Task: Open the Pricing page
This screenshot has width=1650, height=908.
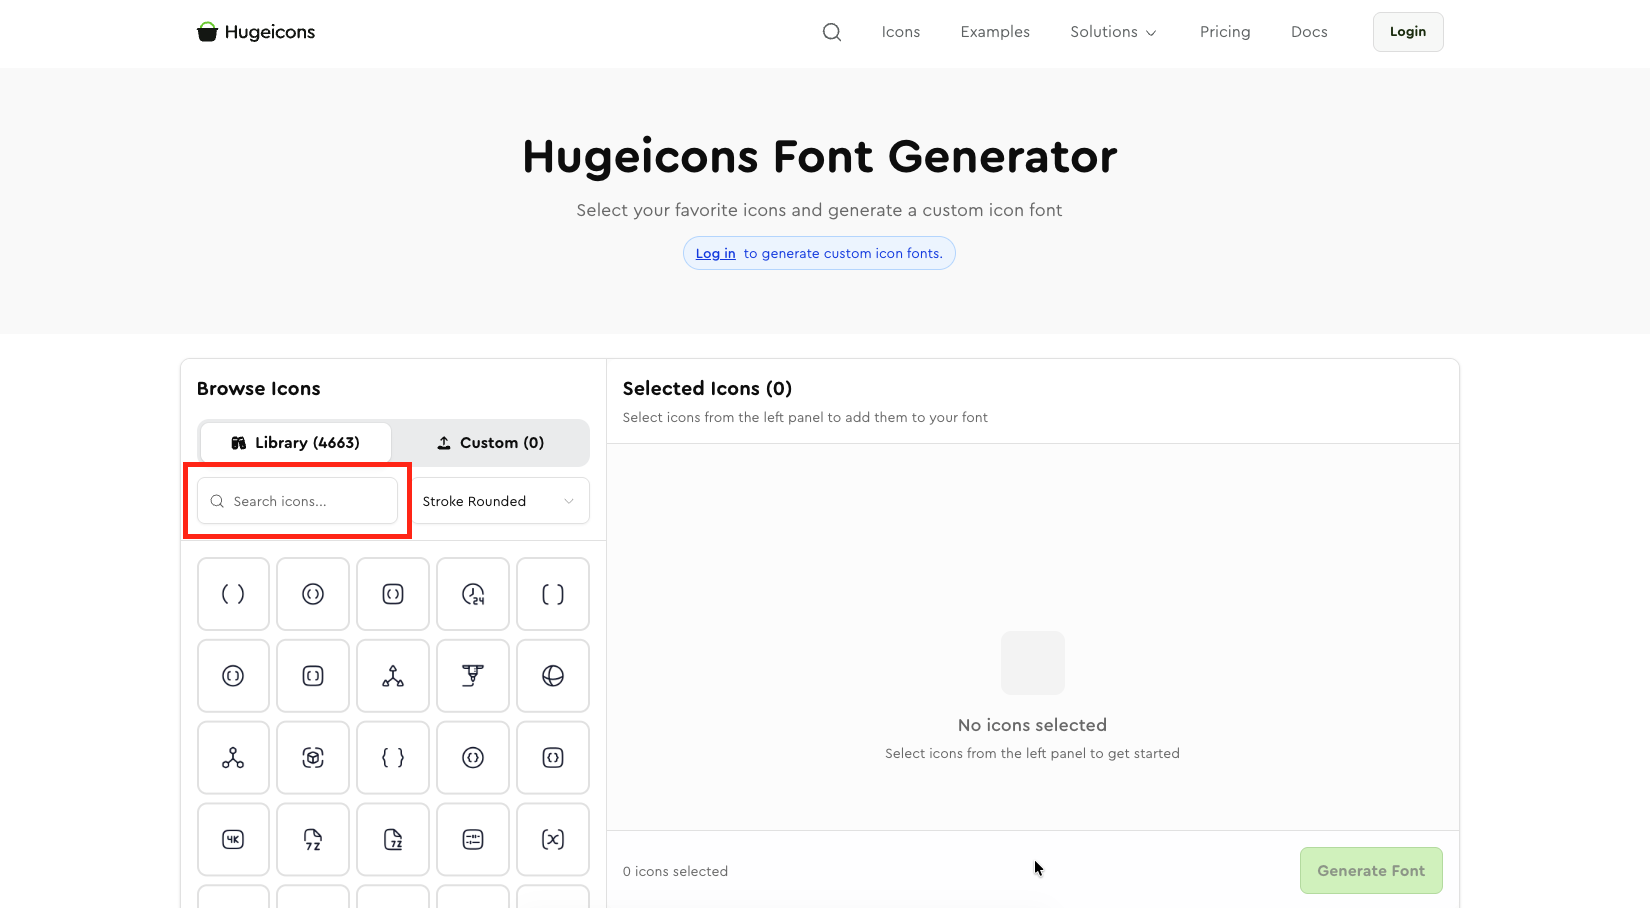Action: coord(1225,32)
